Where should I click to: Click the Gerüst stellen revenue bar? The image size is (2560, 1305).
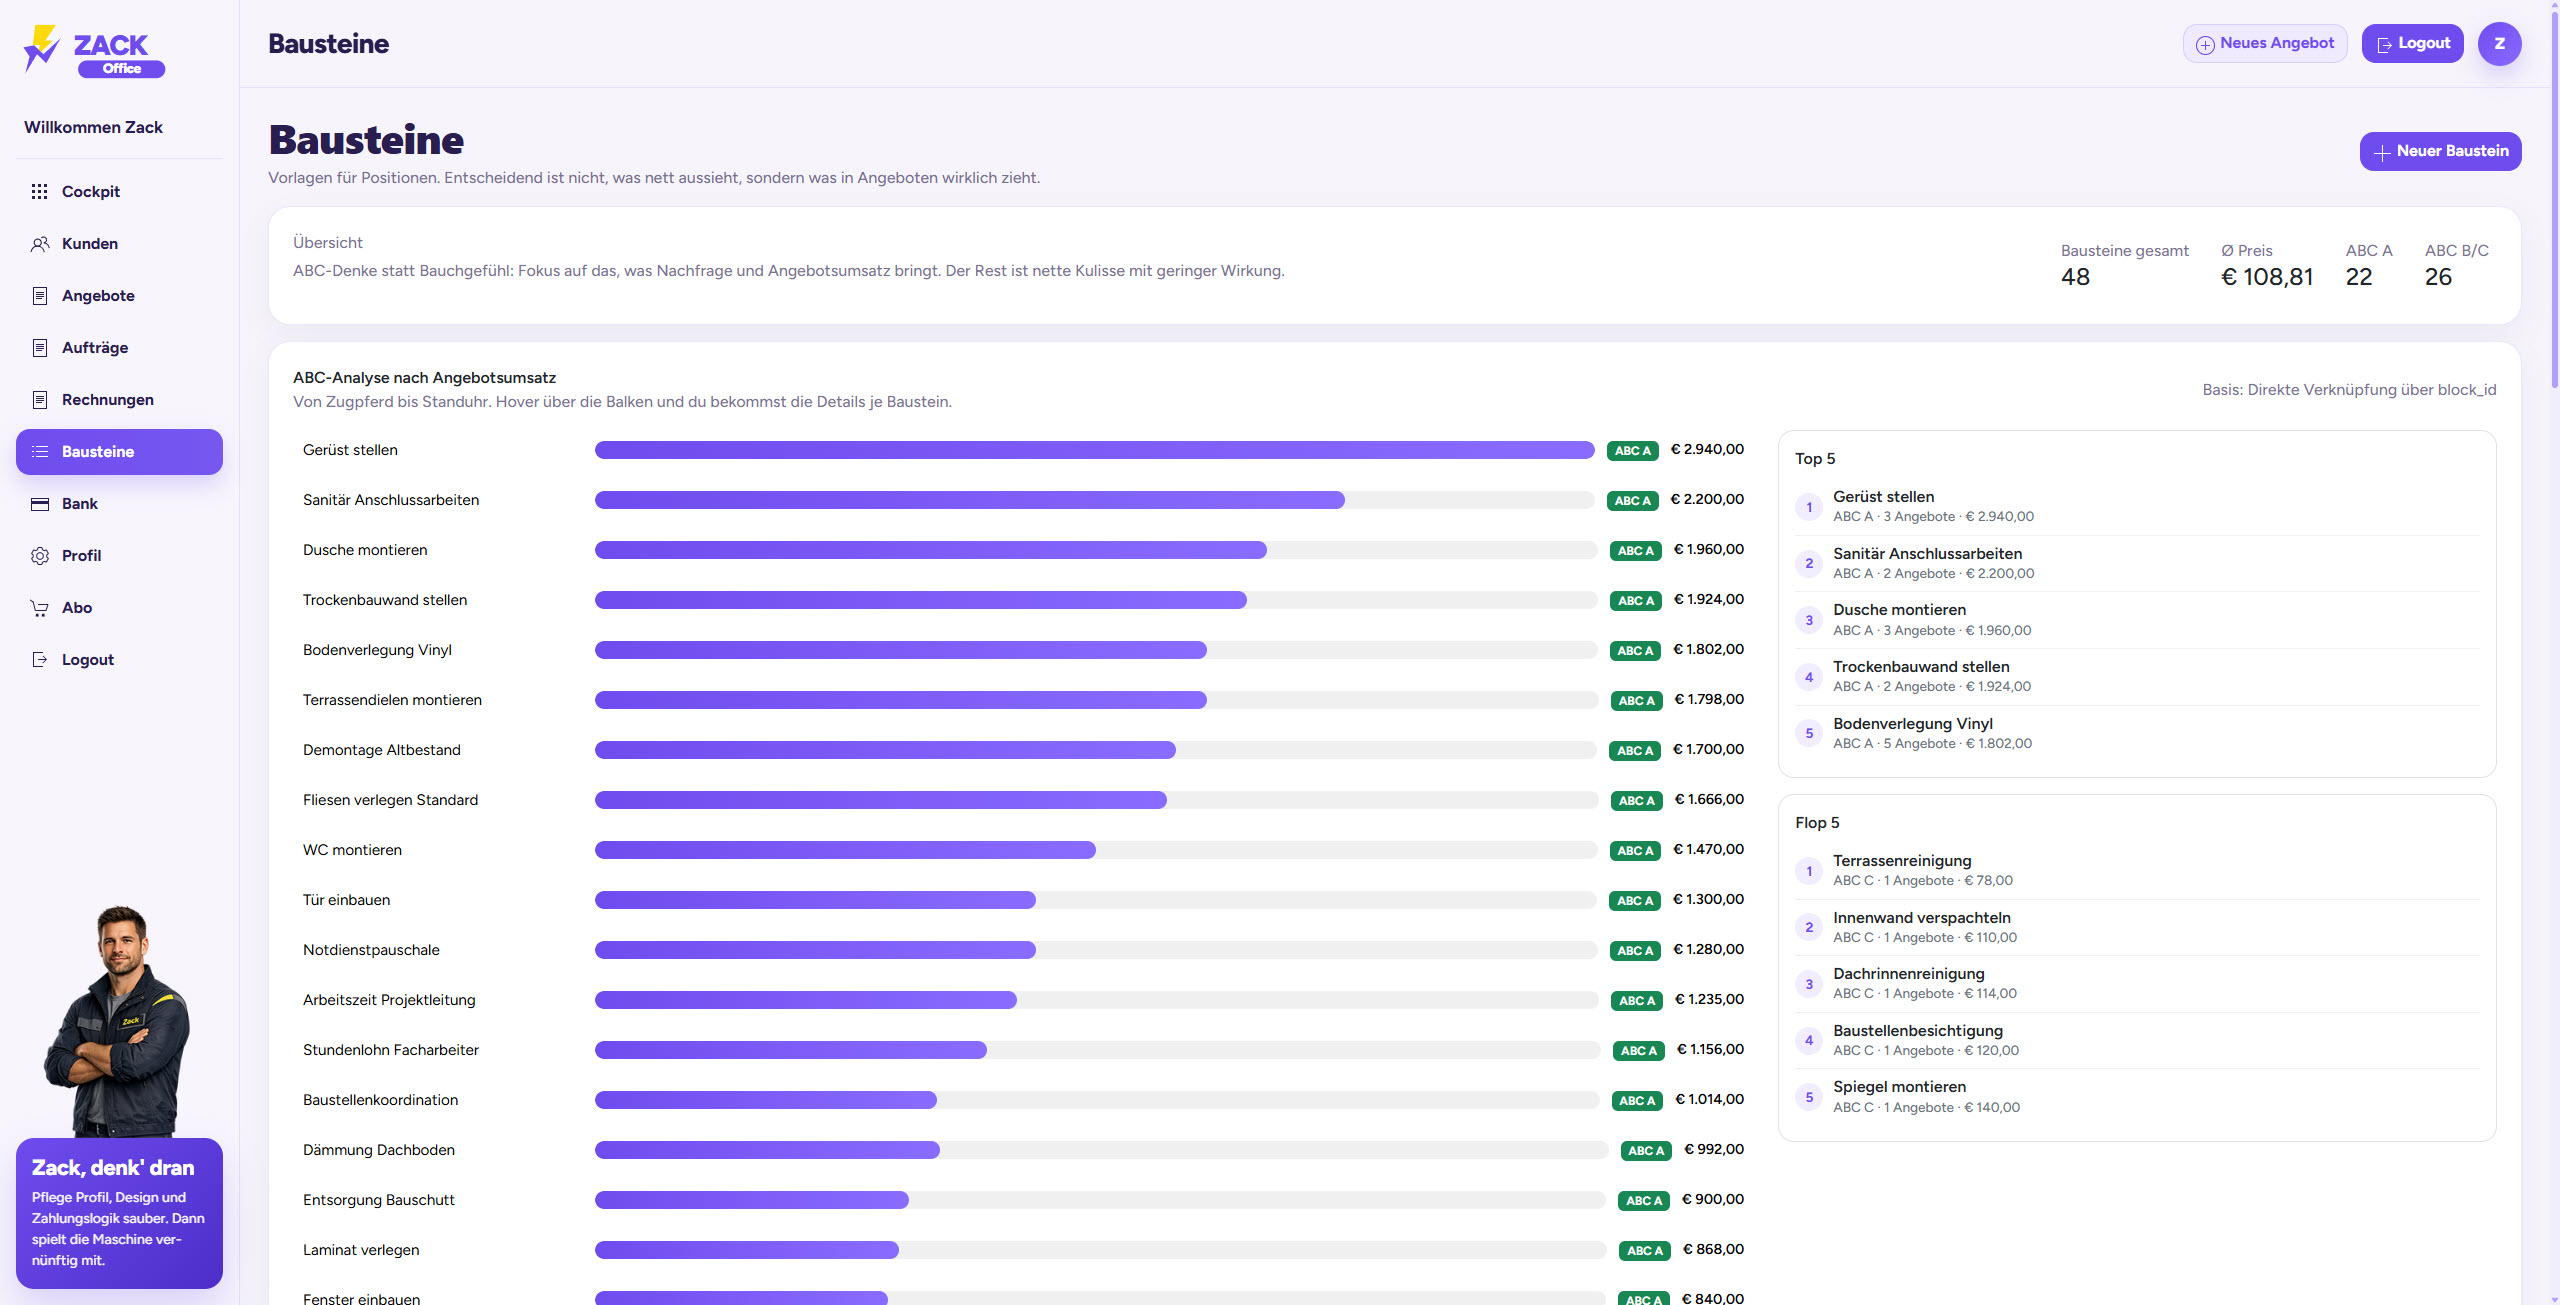point(1094,450)
